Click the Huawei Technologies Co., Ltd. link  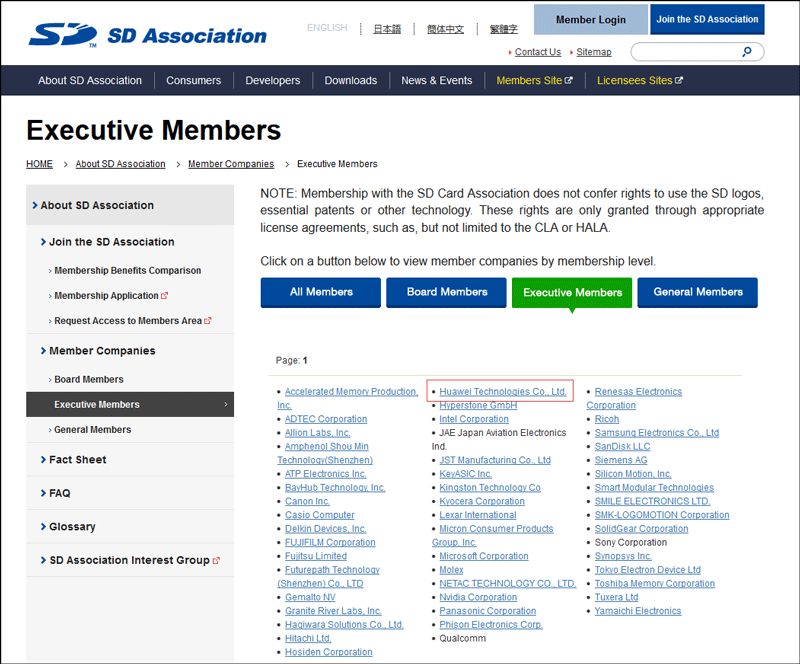click(x=503, y=392)
